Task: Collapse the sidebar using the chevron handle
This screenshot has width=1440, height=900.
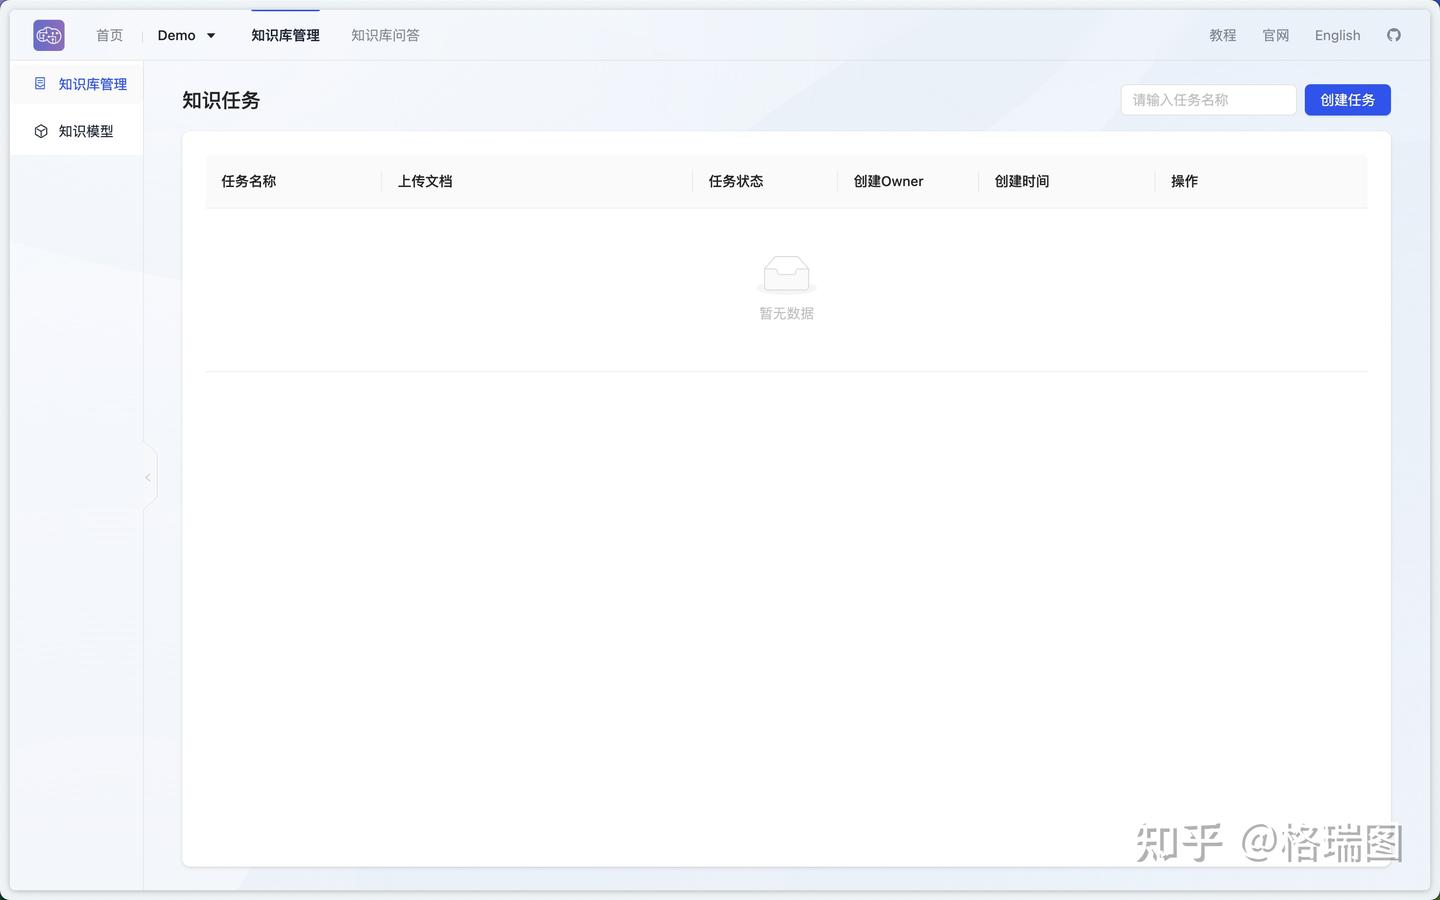Action: pyautogui.click(x=148, y=476)
